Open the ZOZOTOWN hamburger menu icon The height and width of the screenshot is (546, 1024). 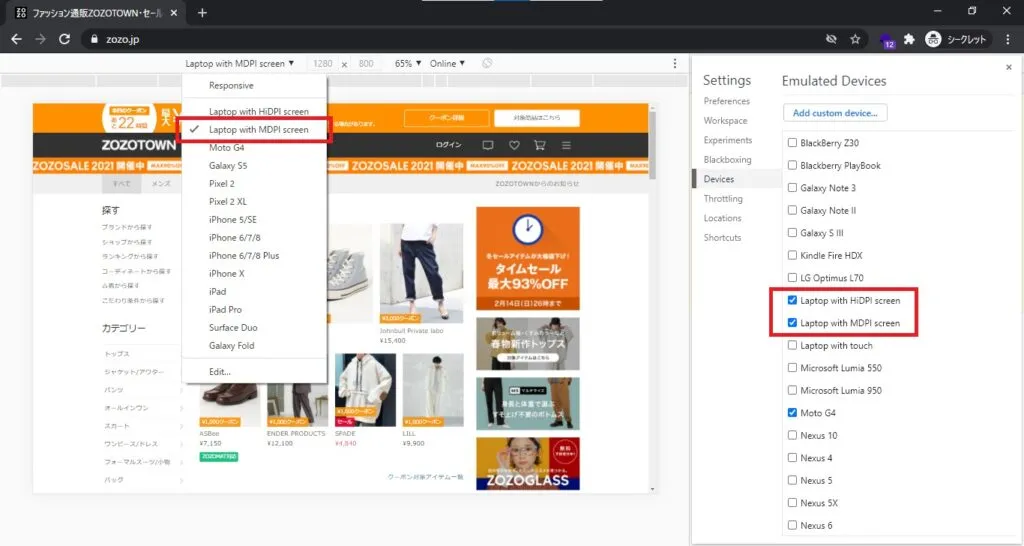(x=566, y=145)
